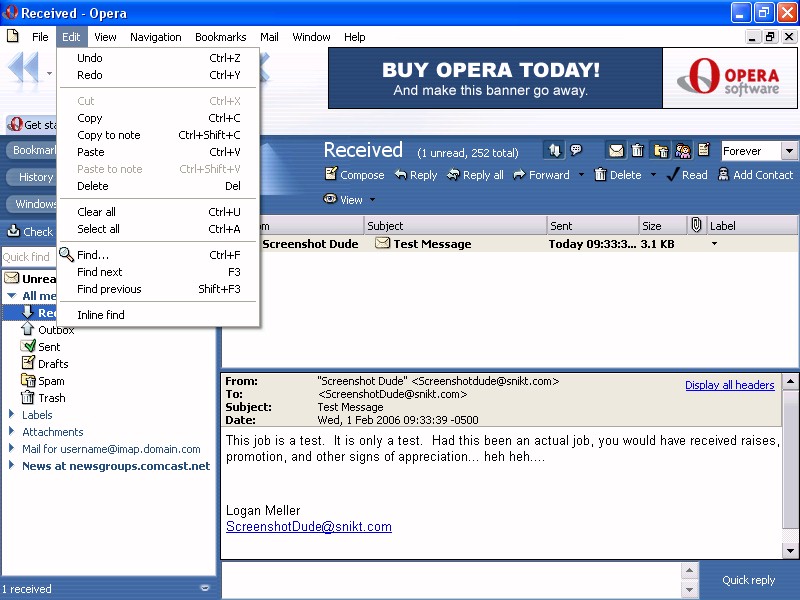800x600 pixels.
Task: Expand the Labels tree node
Action: click(x=11, y=414)
